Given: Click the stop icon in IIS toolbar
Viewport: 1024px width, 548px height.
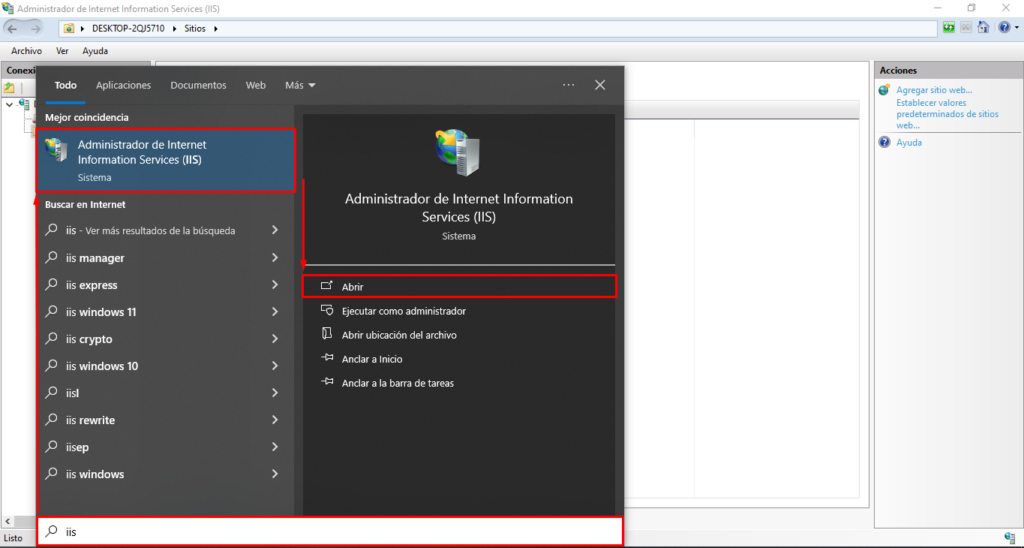Looking at the screenshot, I should click(966, 27).
